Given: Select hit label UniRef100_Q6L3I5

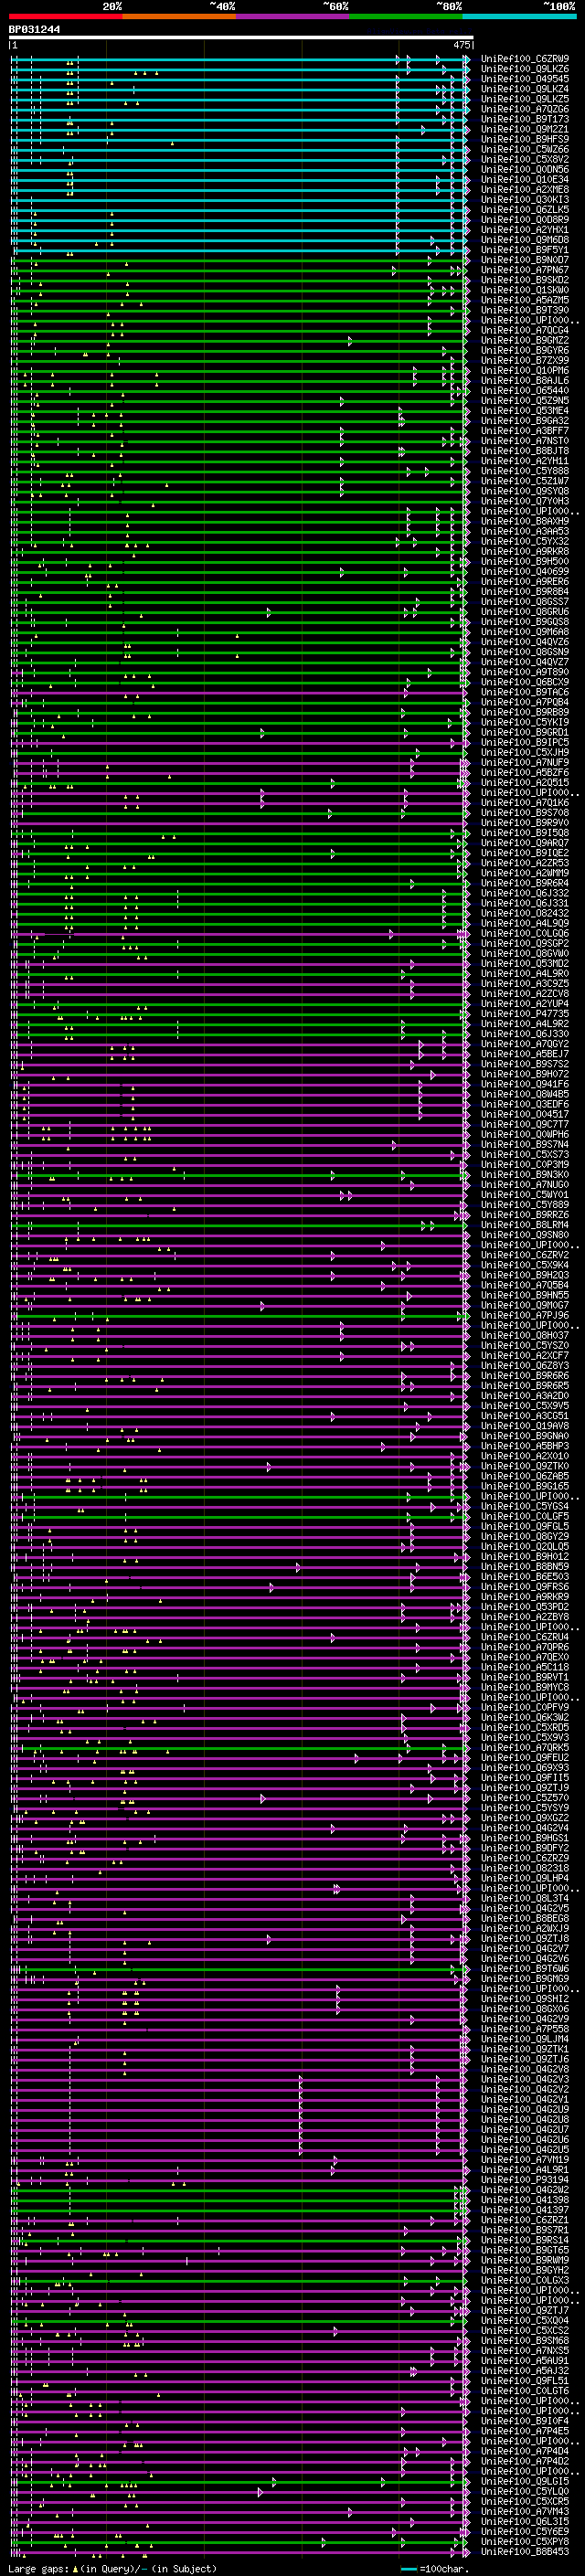Looking at the screenshot, I should tap(525, 2521).
